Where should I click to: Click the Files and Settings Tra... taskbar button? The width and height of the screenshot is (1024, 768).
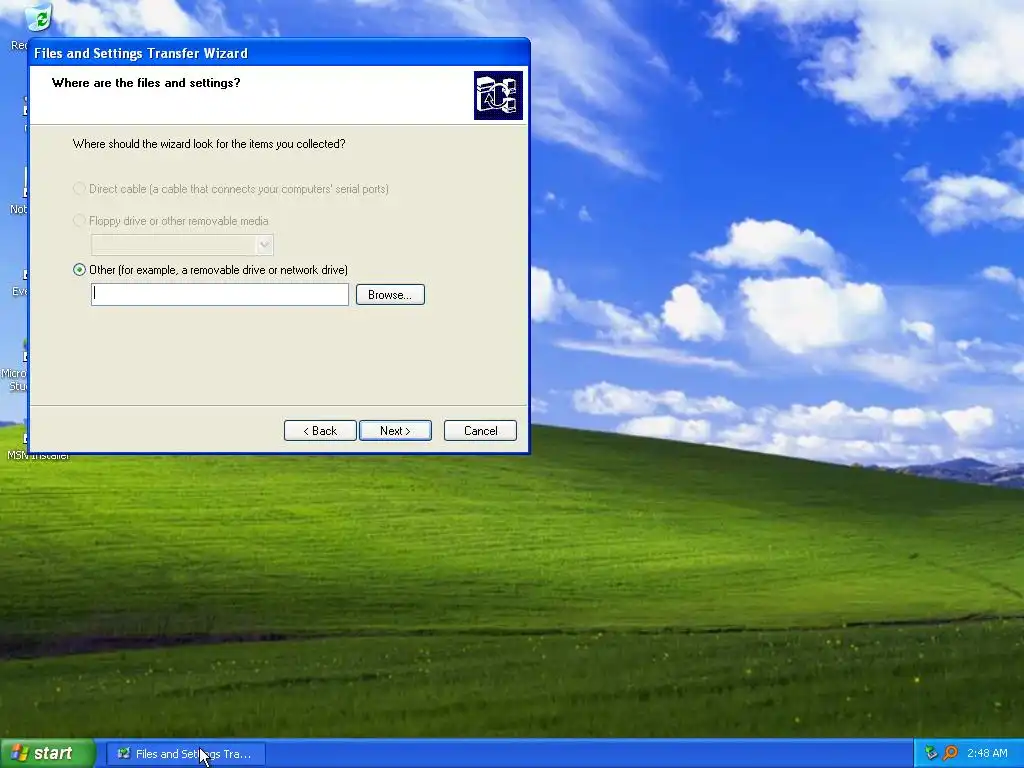pyautogui.click(x=186, y=754)
